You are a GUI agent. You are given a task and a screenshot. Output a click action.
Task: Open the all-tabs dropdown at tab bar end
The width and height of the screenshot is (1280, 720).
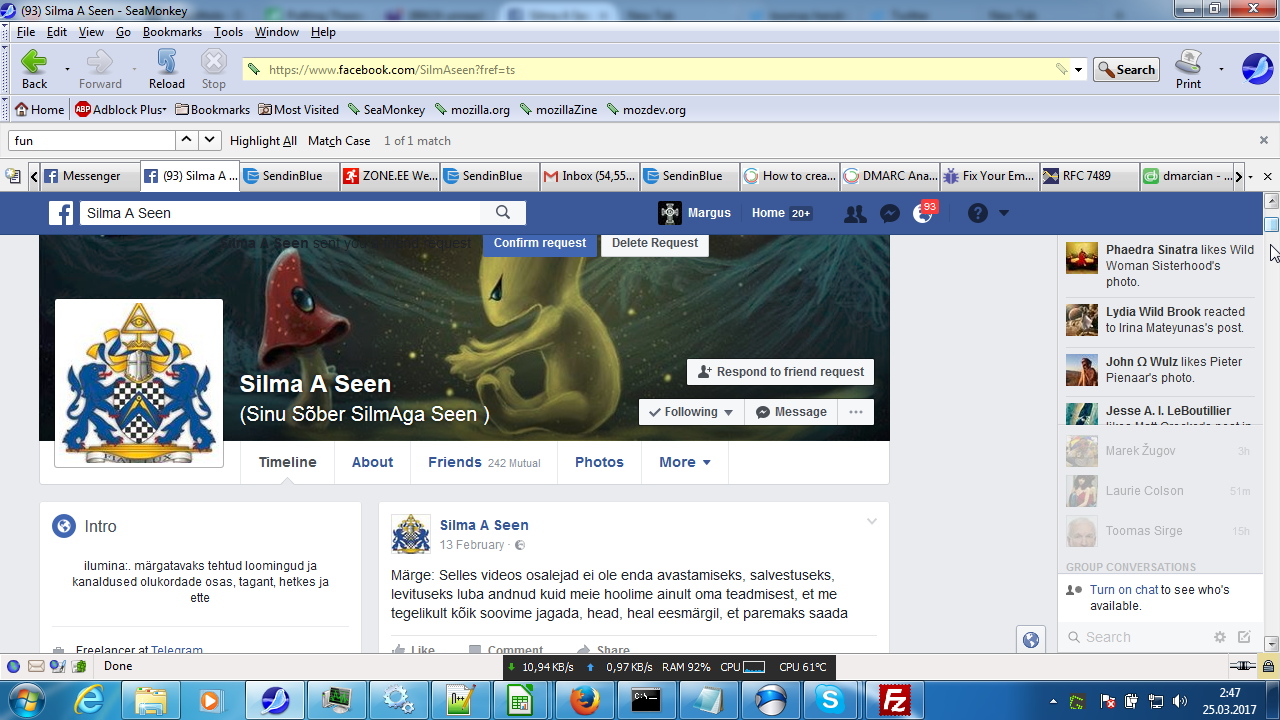[x=1250, y=176]
